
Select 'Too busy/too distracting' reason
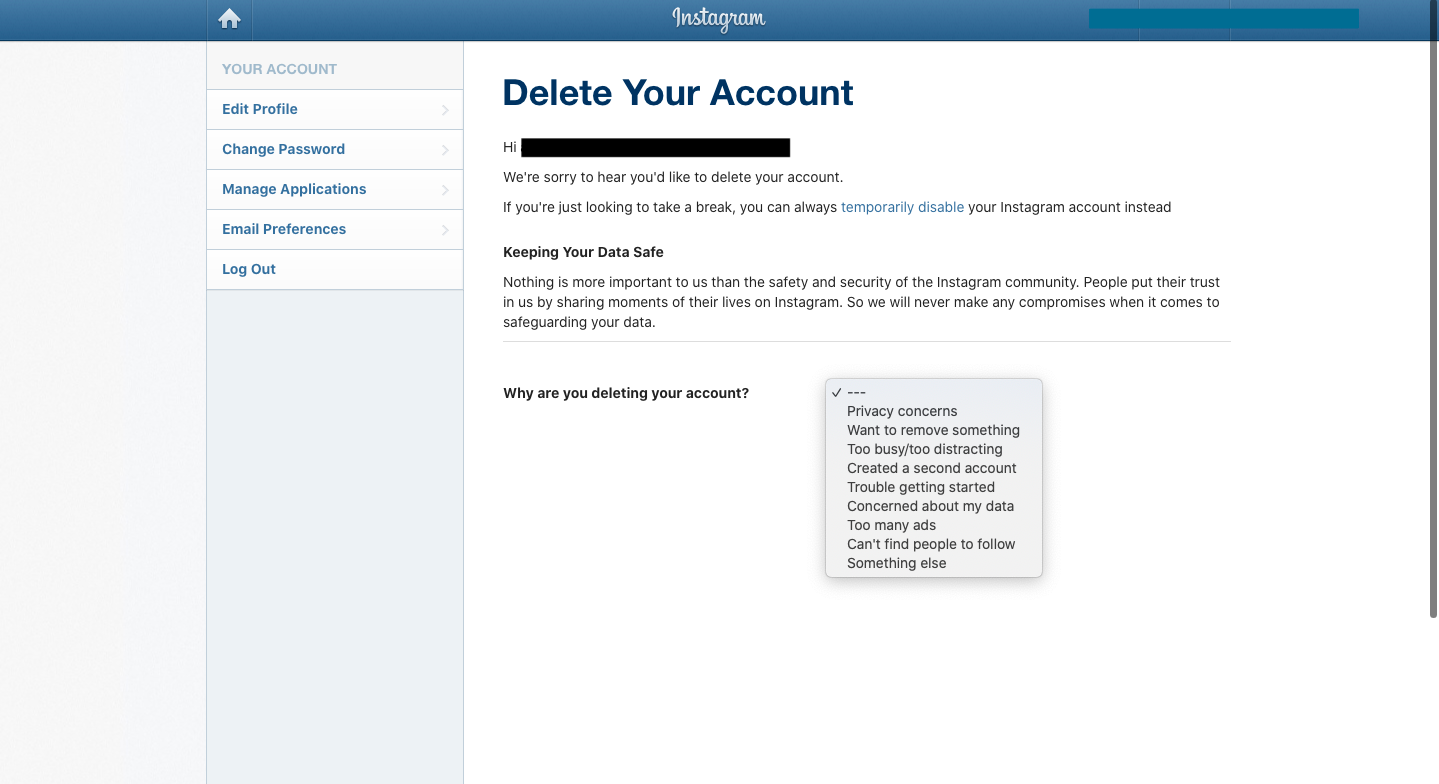(x=934, y=449)
